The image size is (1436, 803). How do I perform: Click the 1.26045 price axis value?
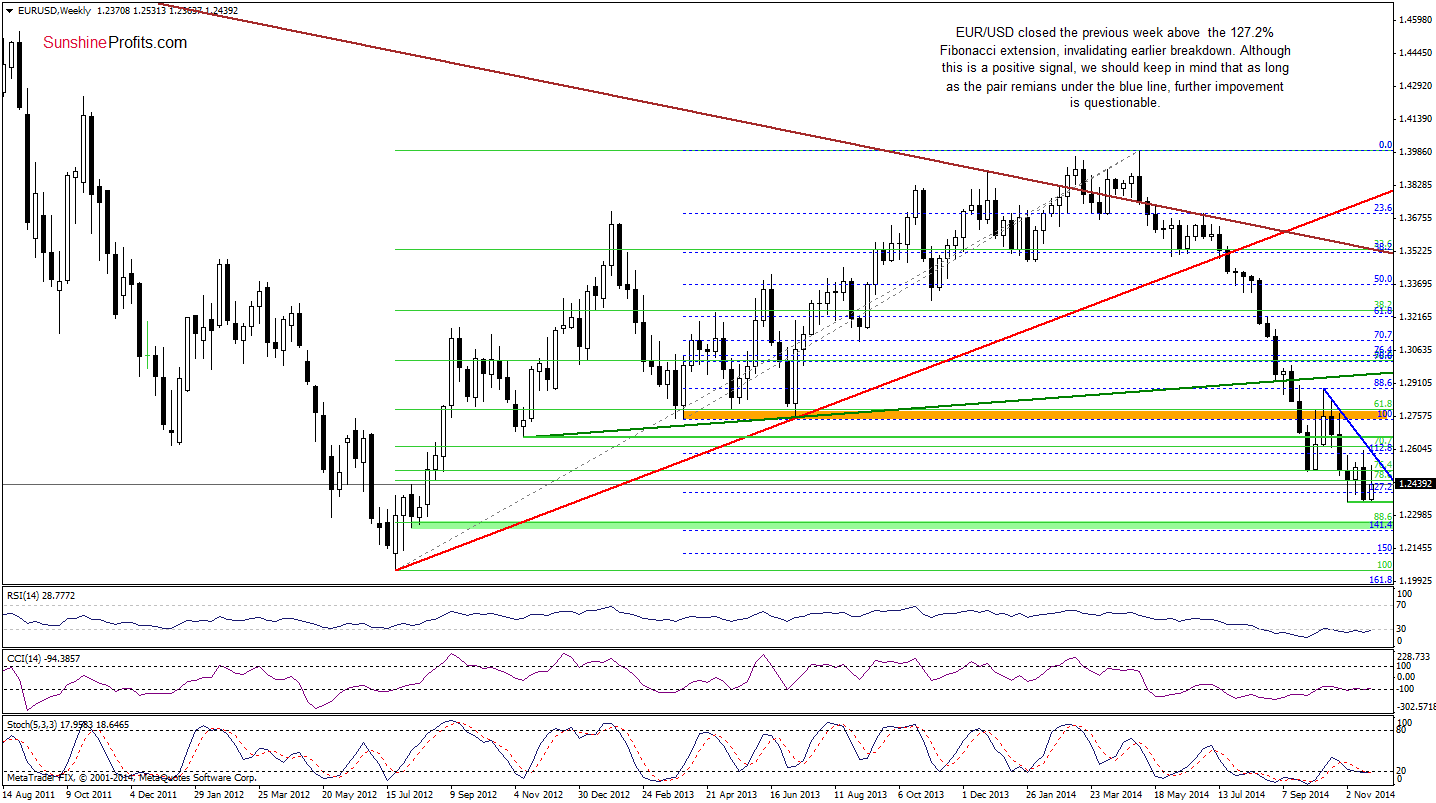(1414, 449)
